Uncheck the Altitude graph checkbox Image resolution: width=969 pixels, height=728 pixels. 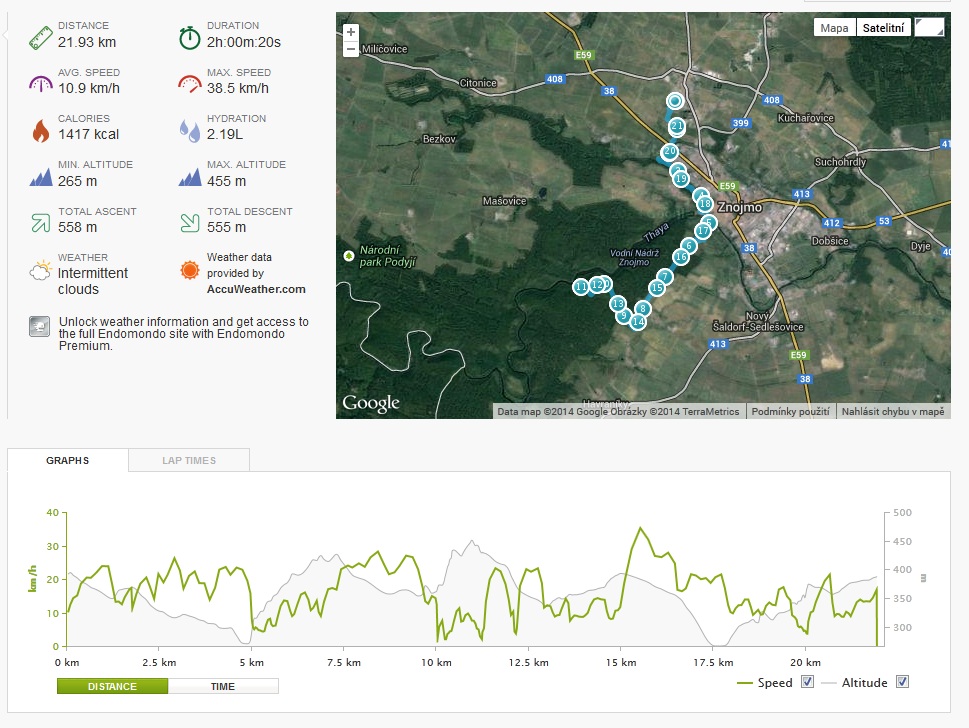(x=902, y=682)
